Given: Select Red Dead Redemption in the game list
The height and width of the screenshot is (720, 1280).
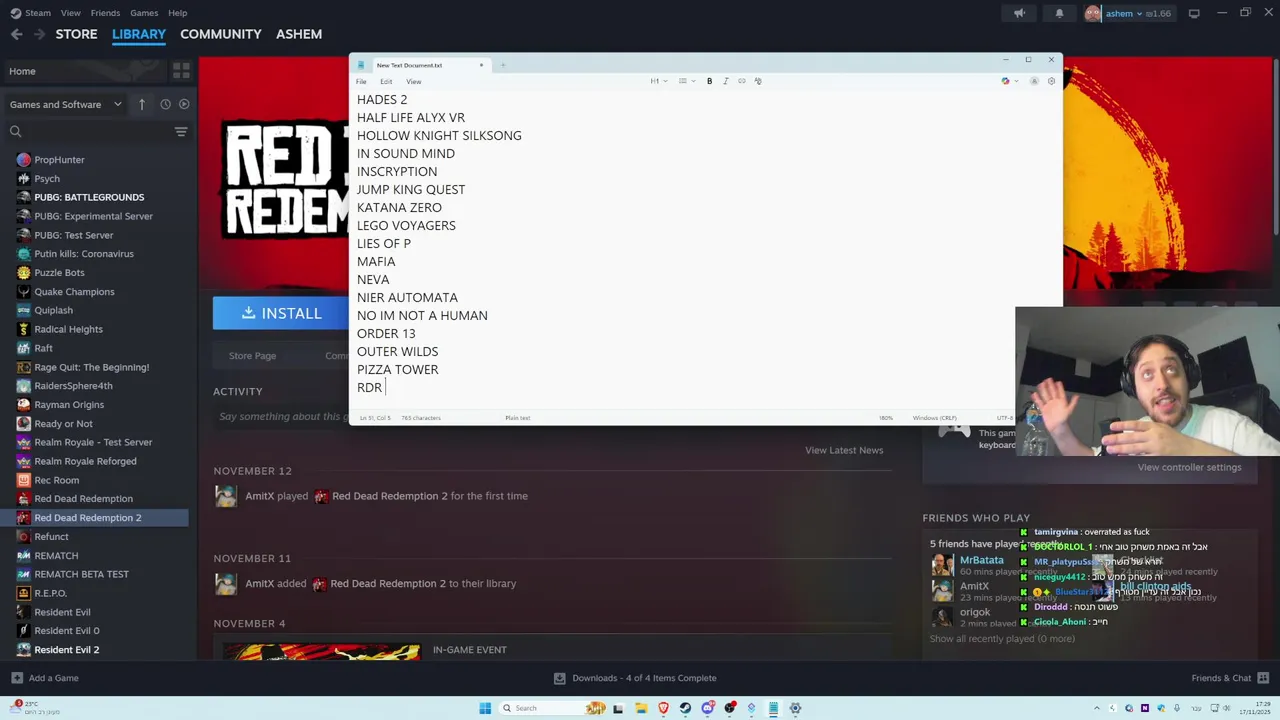Looking at the screenshot, I should click(83, 498).
